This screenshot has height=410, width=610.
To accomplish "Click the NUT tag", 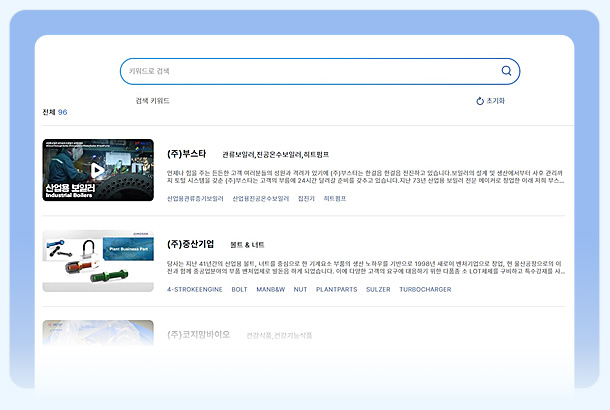I will click(300, 288).
